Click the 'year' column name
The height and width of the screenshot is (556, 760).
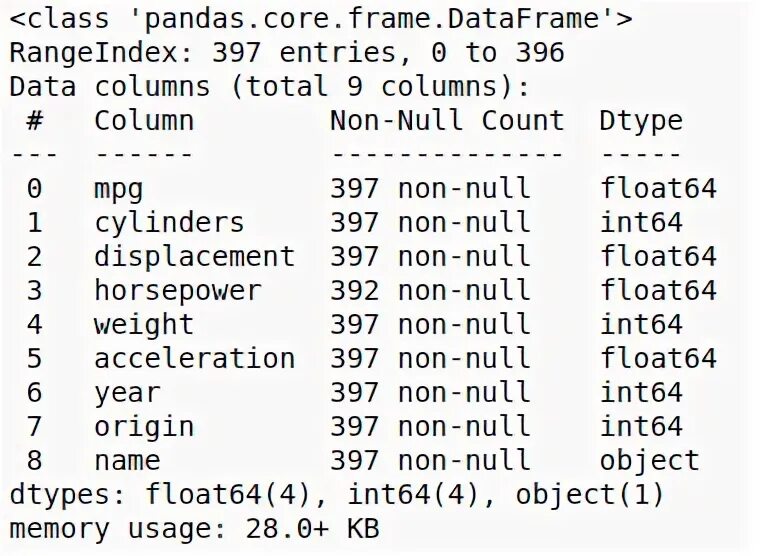tap(127, 394)
